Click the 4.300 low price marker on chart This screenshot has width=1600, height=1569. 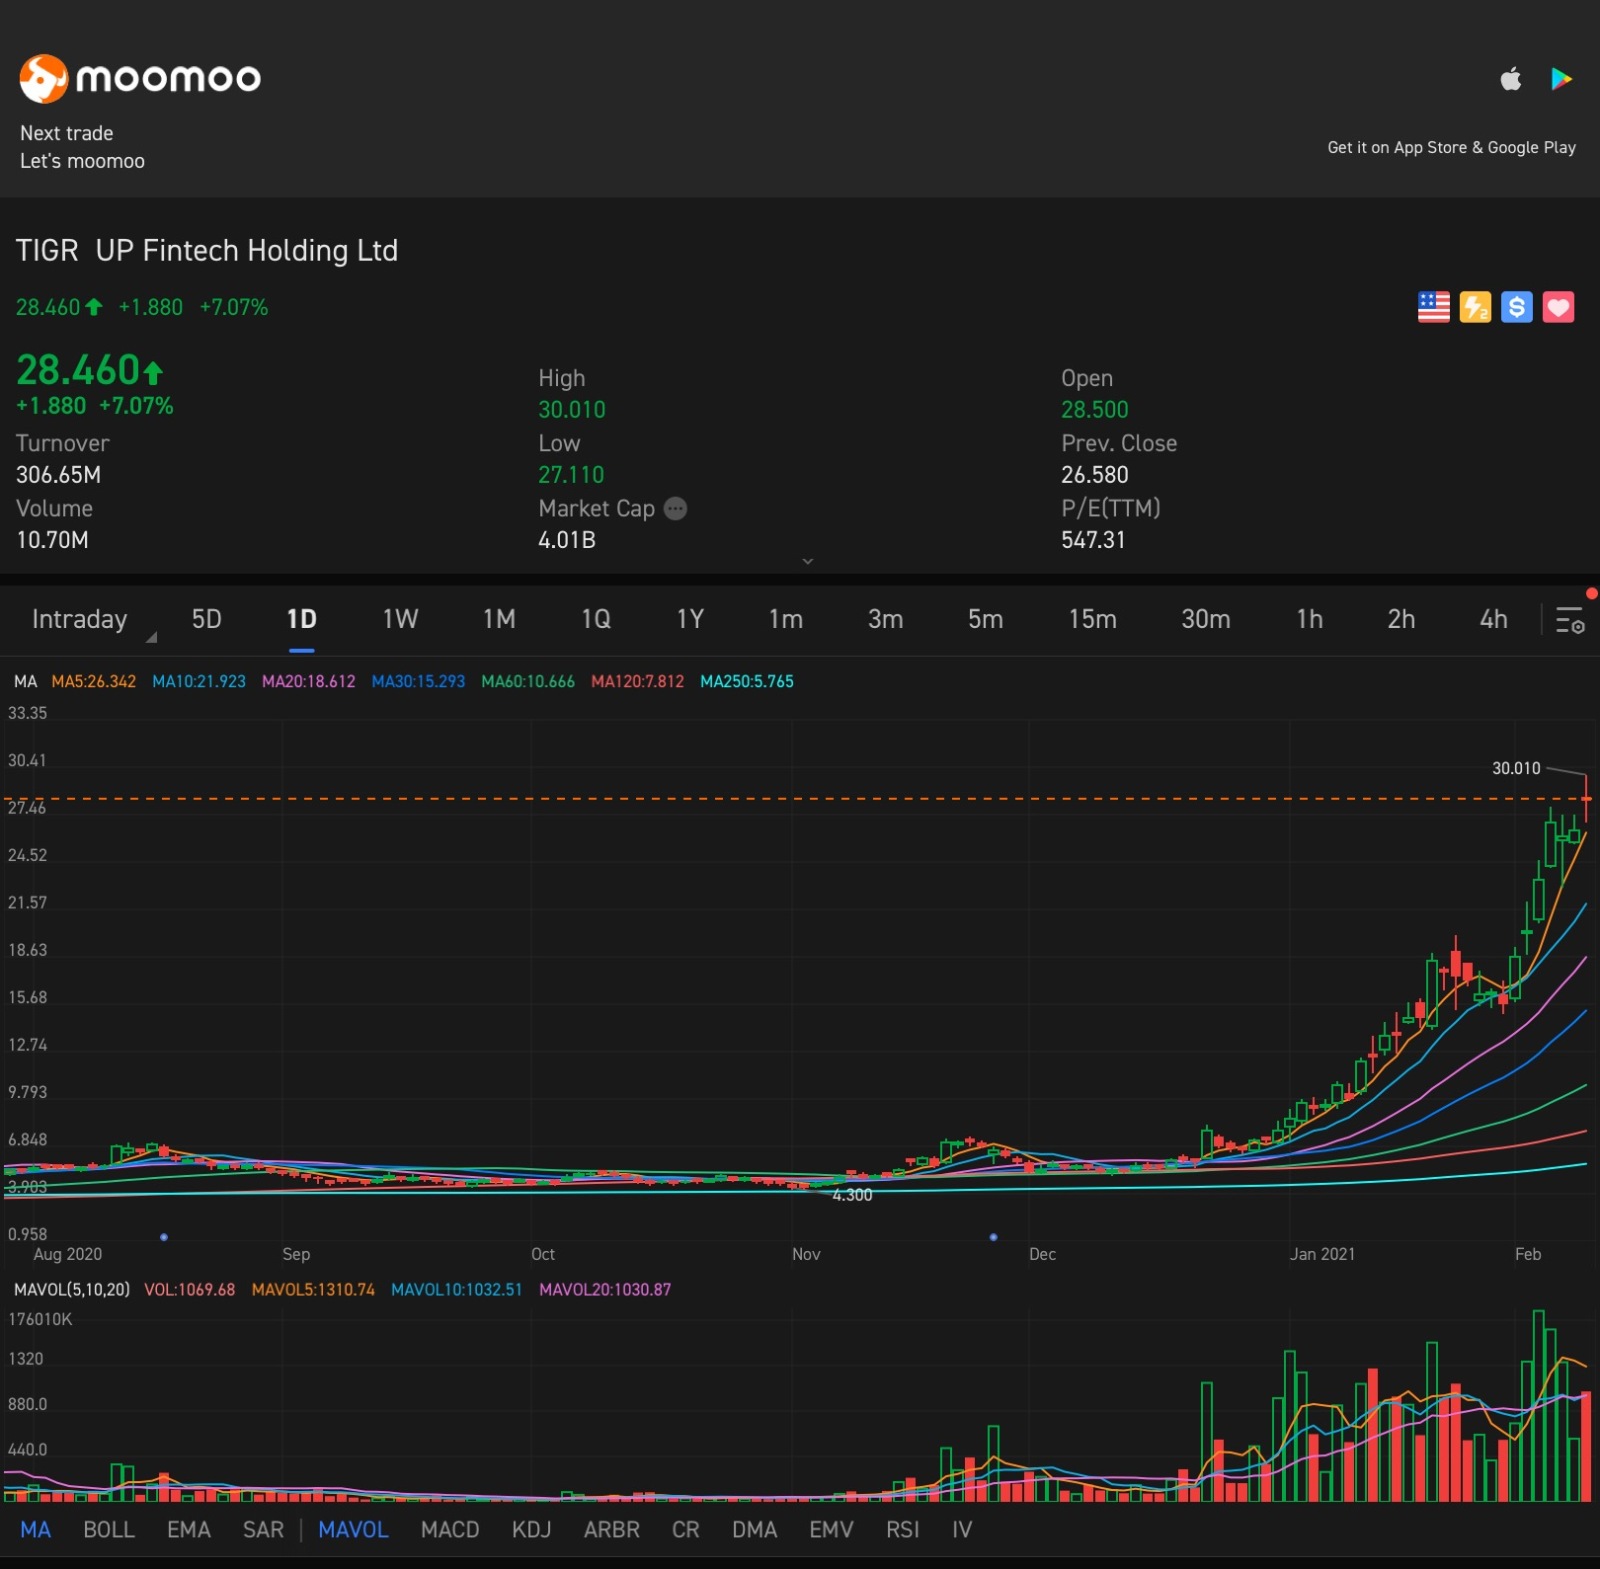point(852,1195)
